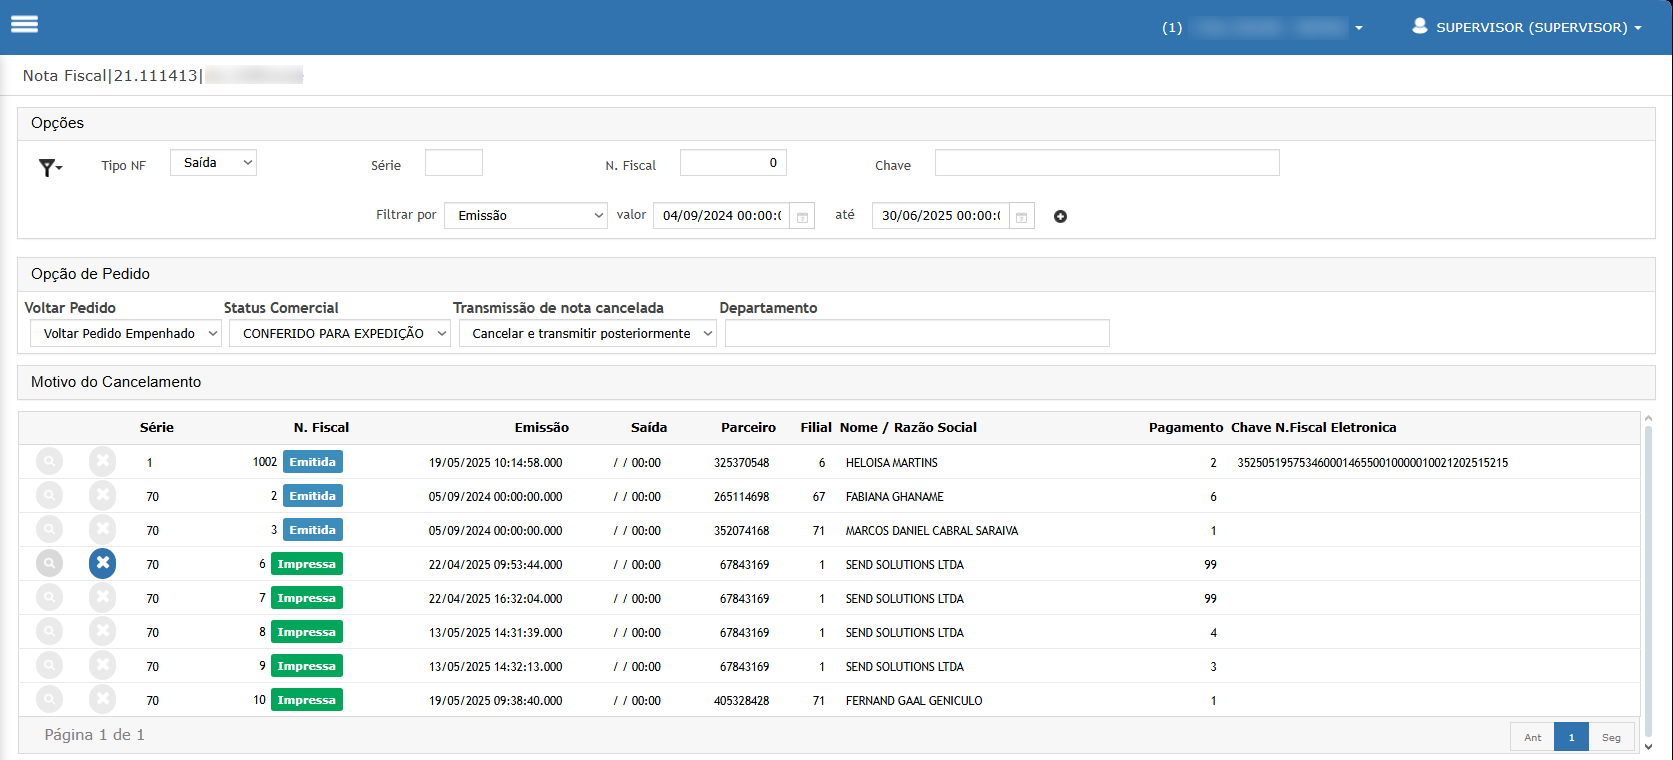This screenshot has width=1673, height=760.
Task: Click Emitida badge for nota 3
Action: pos(313,529)
